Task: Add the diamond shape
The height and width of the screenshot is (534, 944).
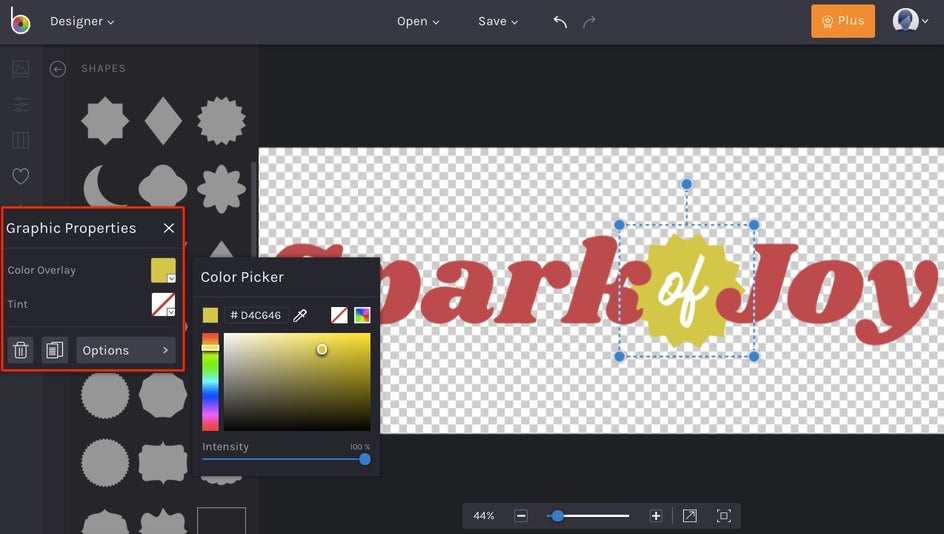Action: tap(163, 121)
